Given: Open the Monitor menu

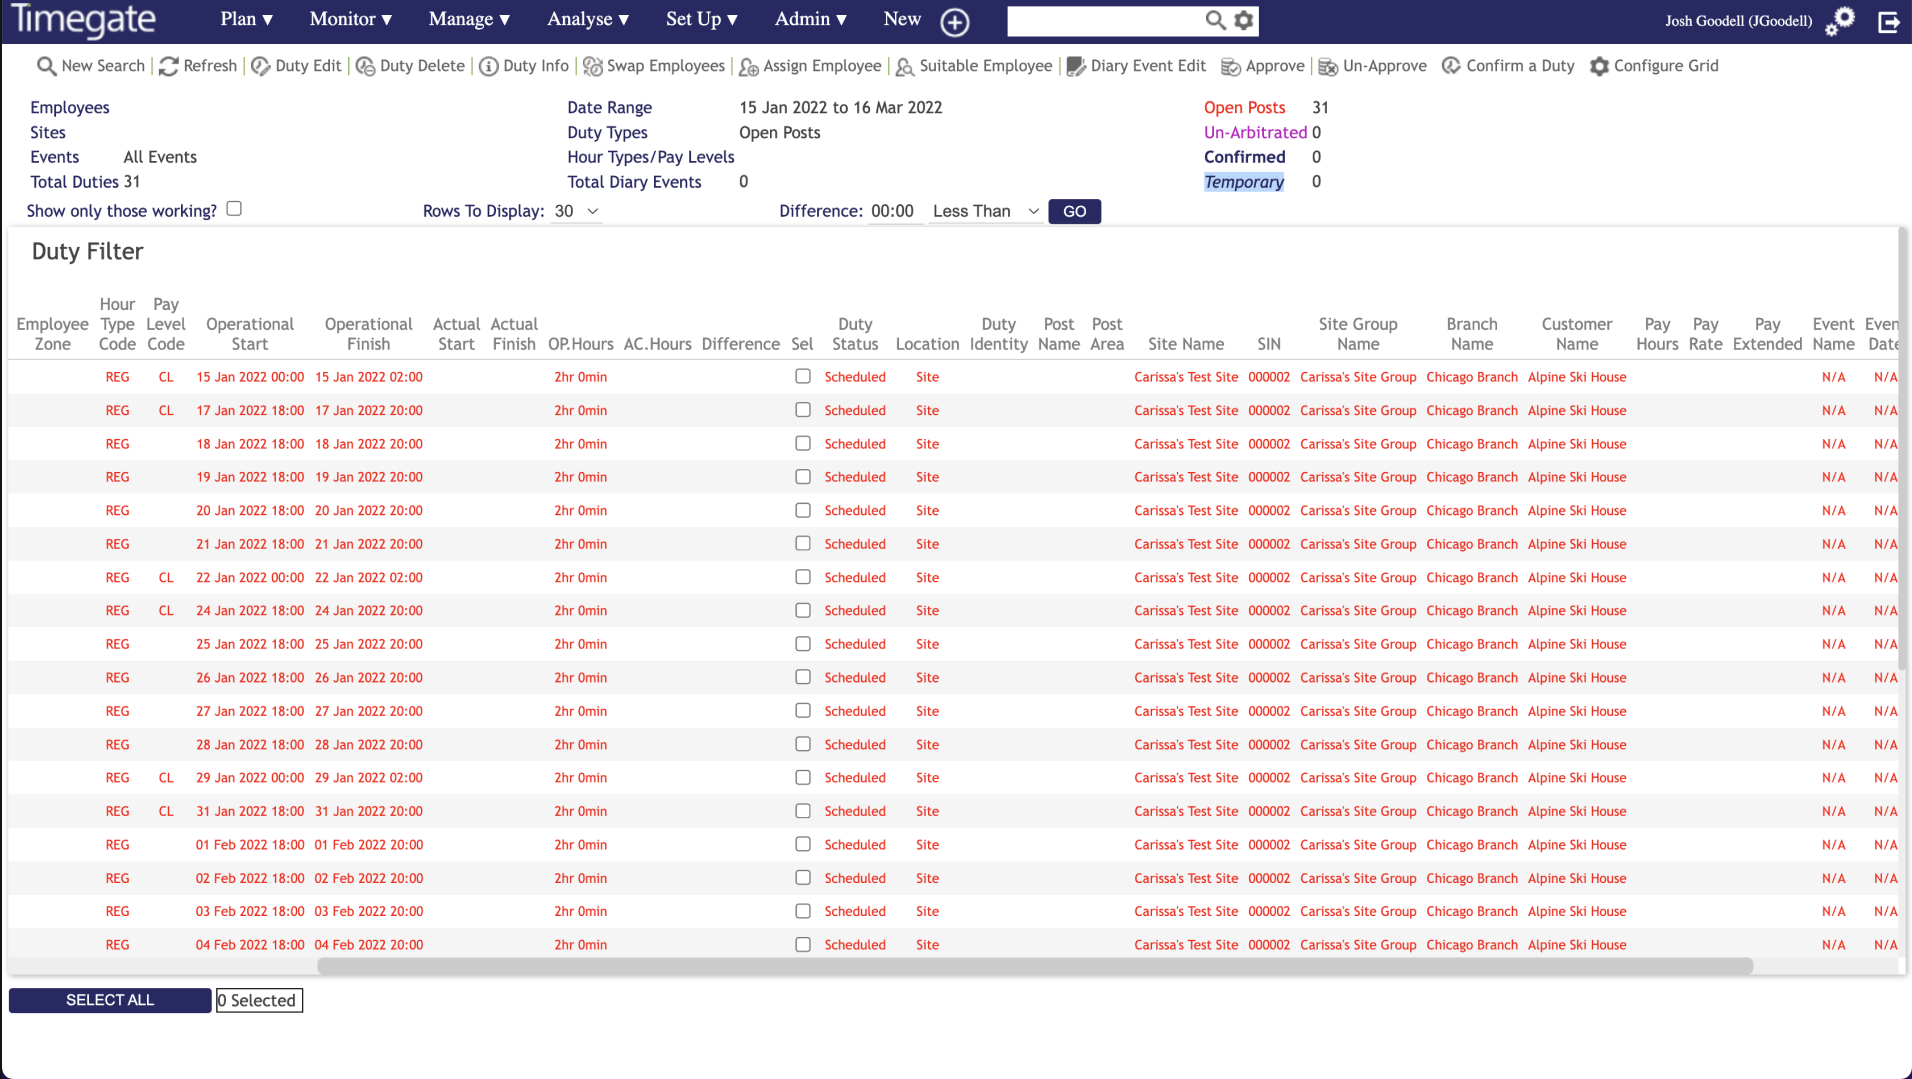Looking at the screenshot, I should coord(349,19).
